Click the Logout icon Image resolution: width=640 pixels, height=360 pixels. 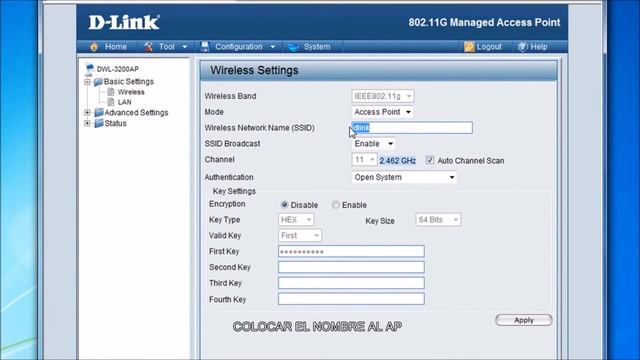[469, 47]
